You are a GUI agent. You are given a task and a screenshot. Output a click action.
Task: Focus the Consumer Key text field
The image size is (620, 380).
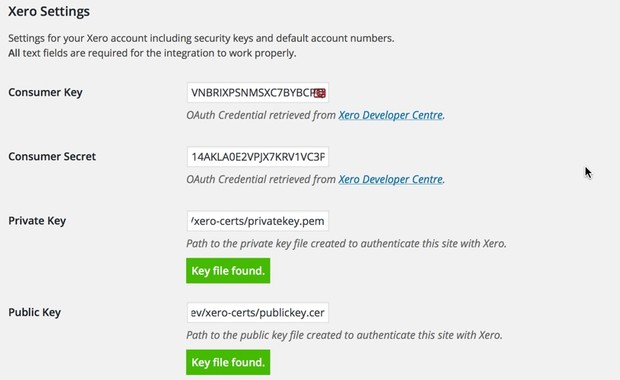point(257,93)
